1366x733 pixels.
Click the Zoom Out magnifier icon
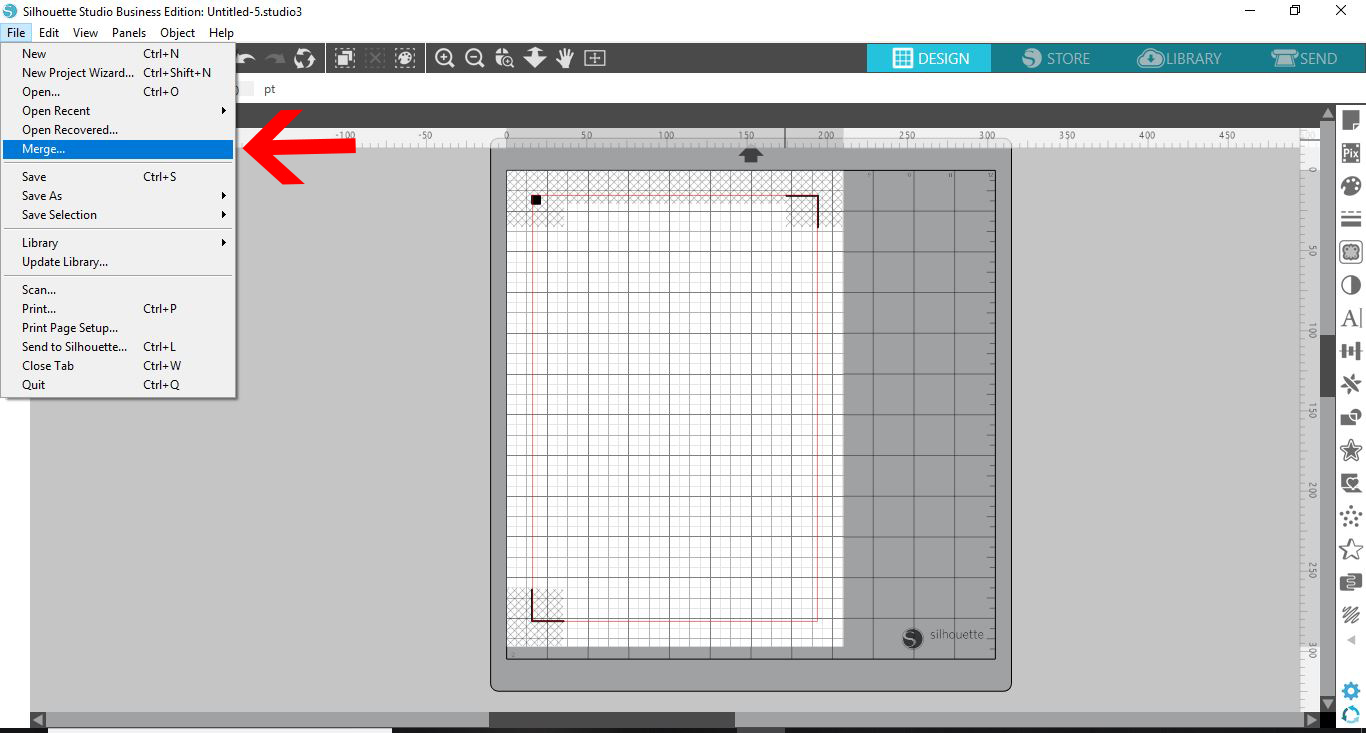coord(475,58)
